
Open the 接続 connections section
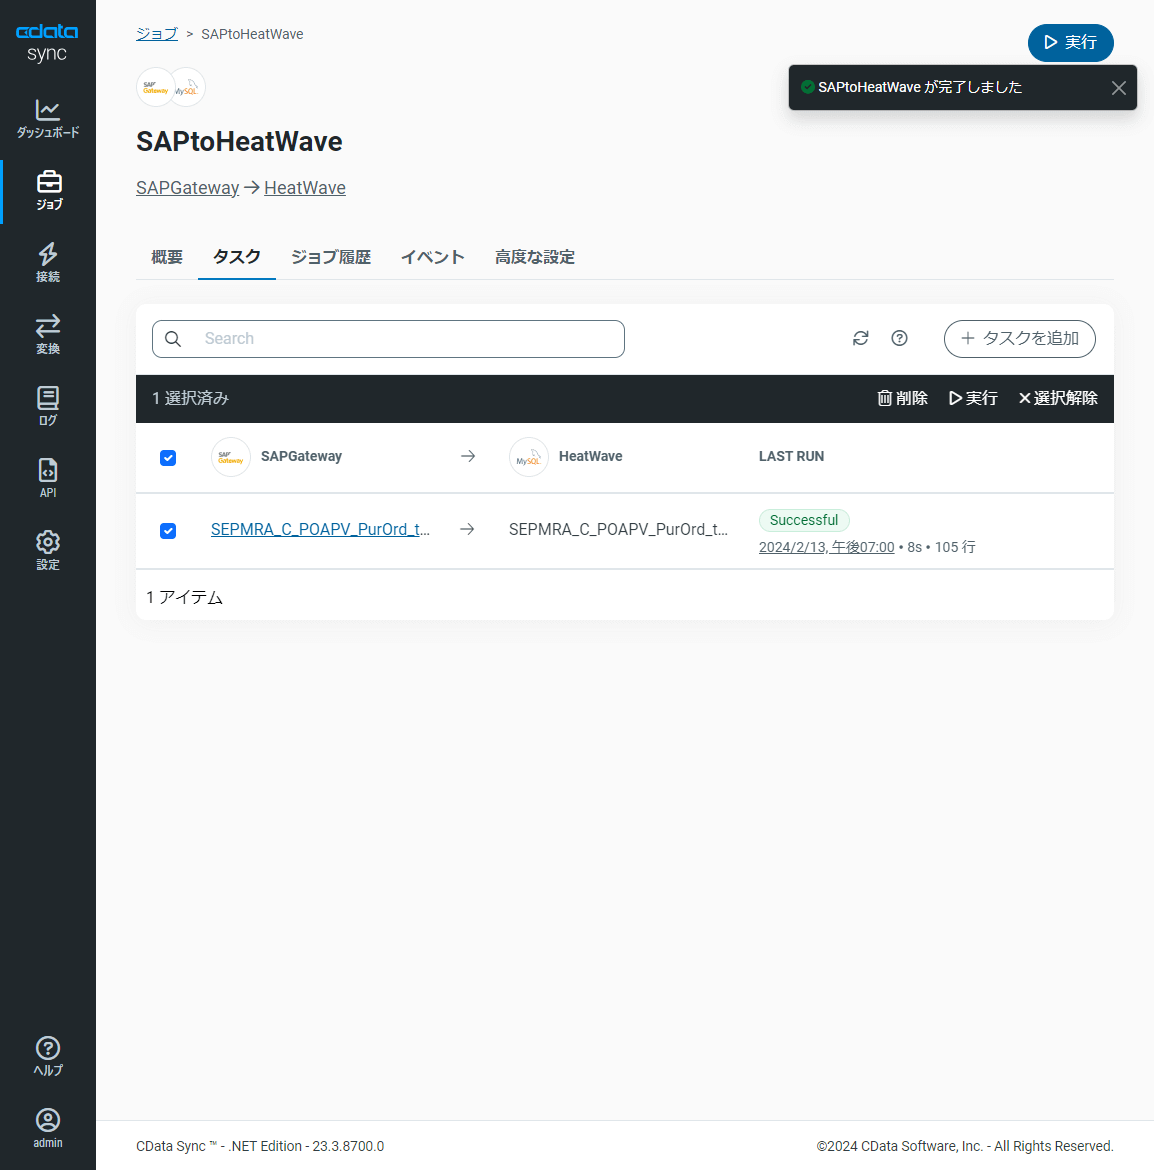point(48,263)
